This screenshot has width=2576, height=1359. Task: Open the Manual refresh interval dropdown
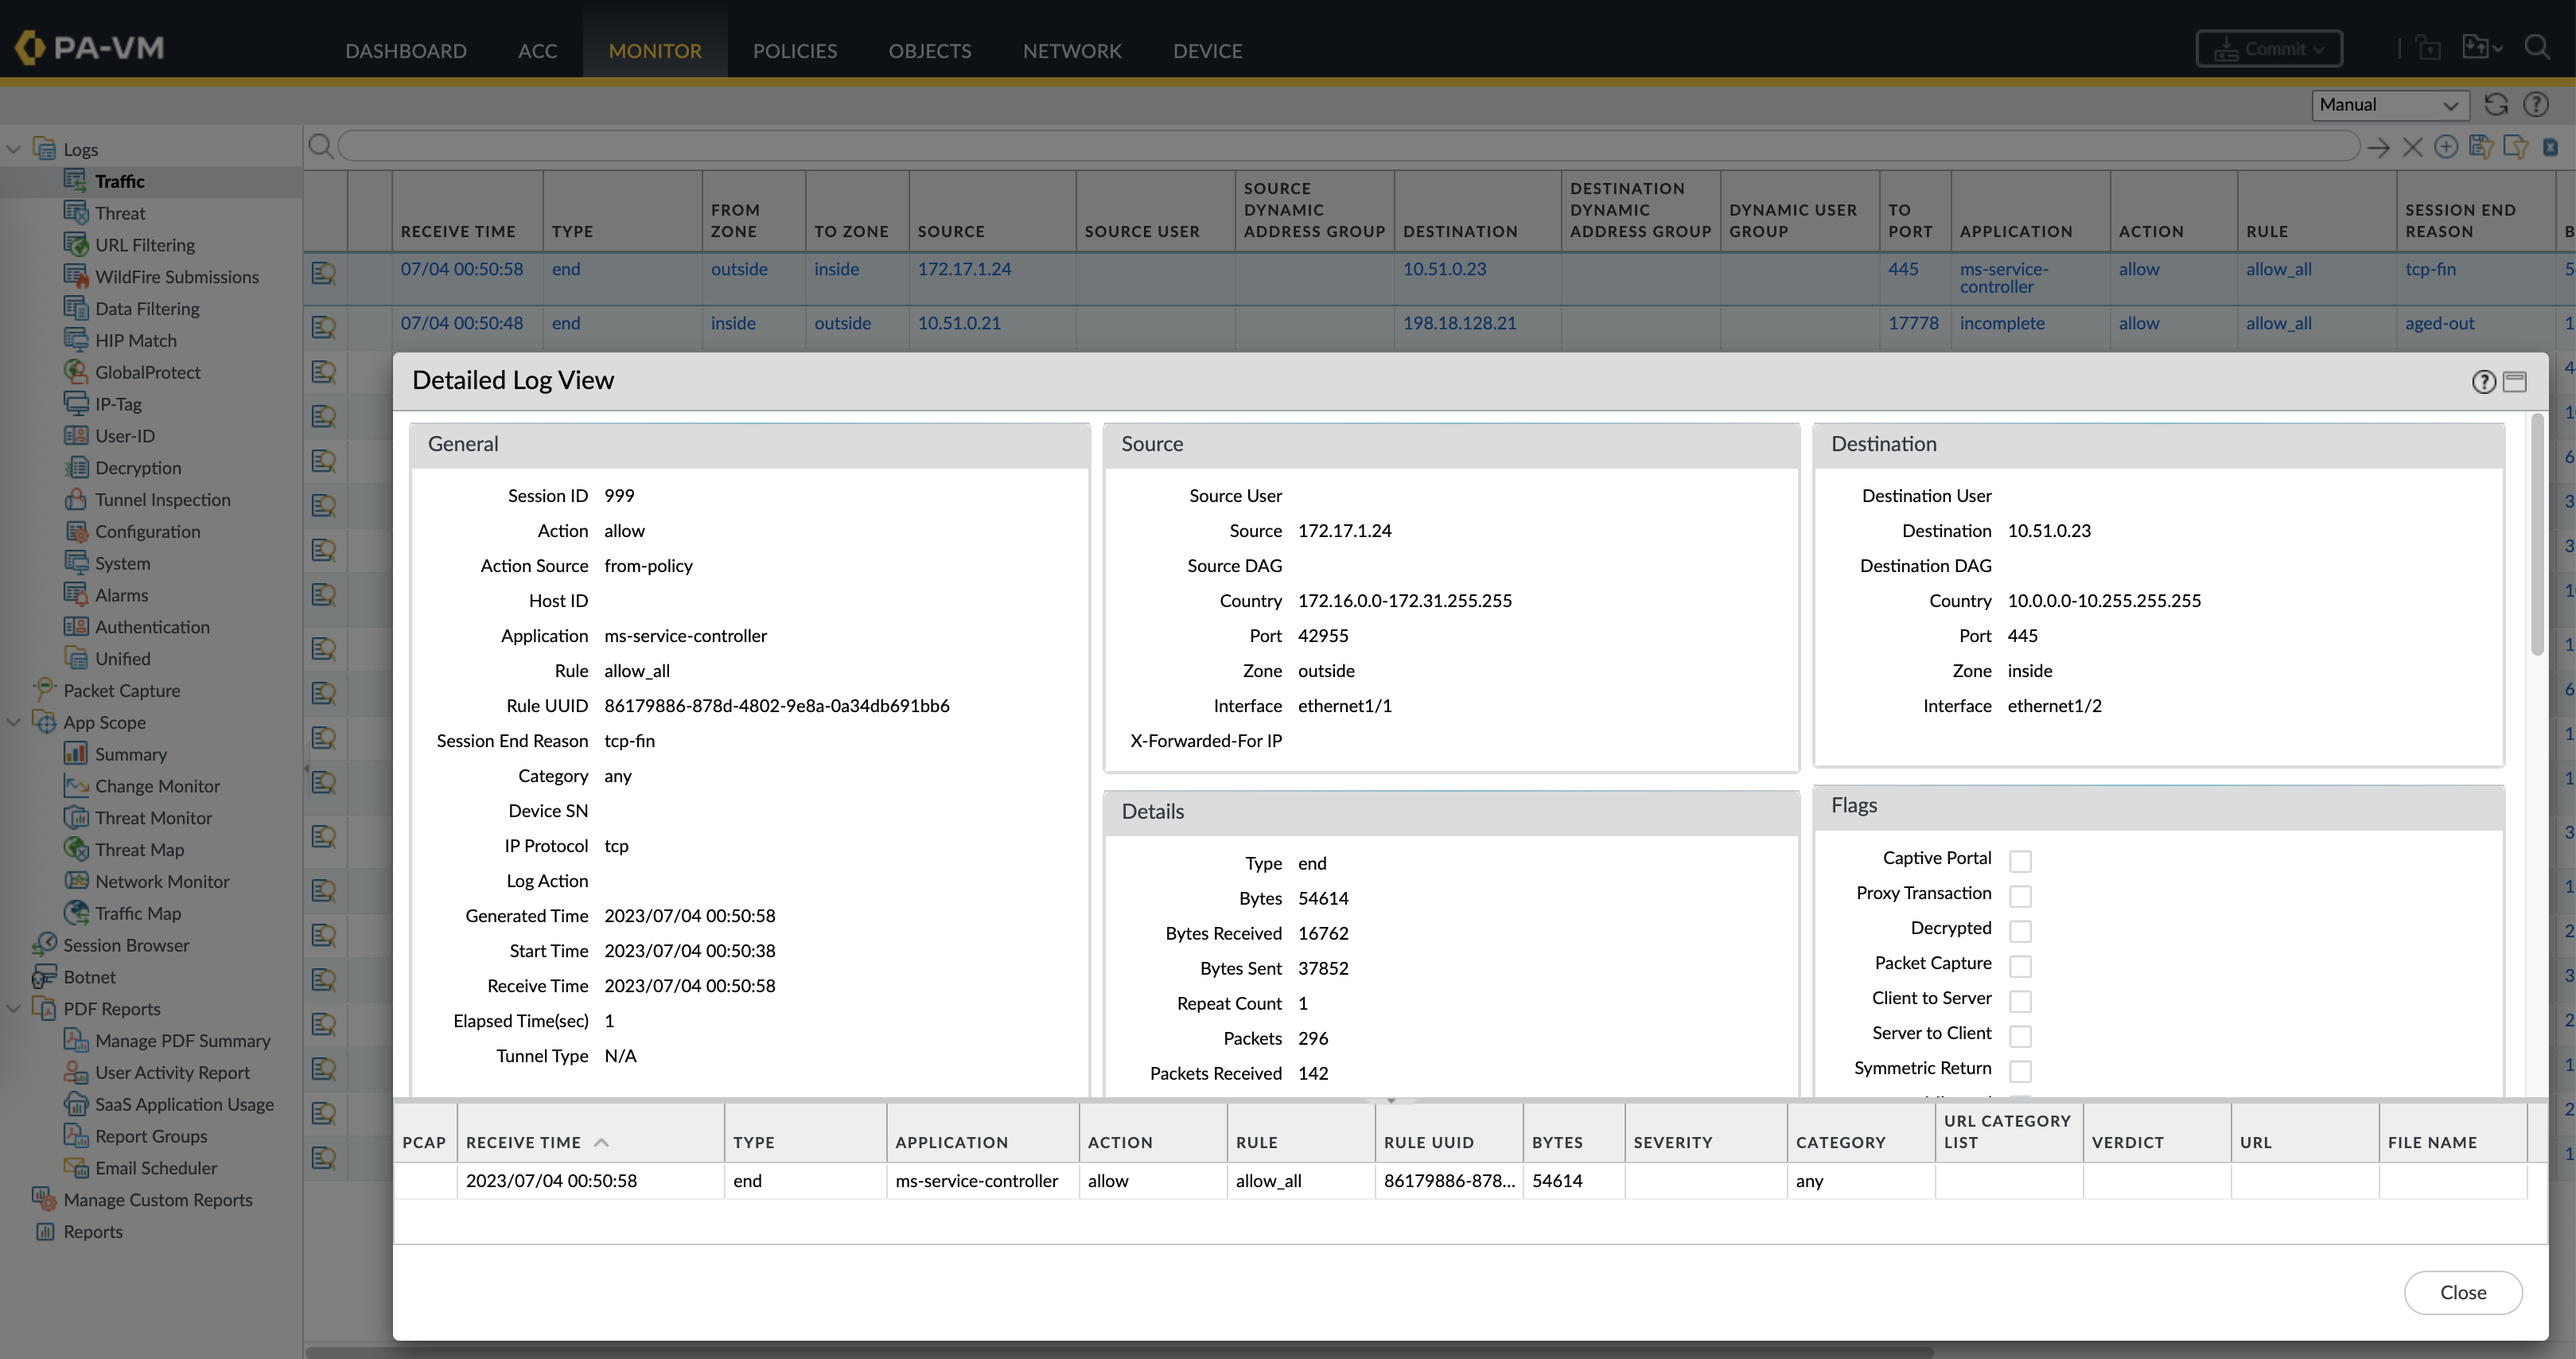click(x=2389, y=105)
